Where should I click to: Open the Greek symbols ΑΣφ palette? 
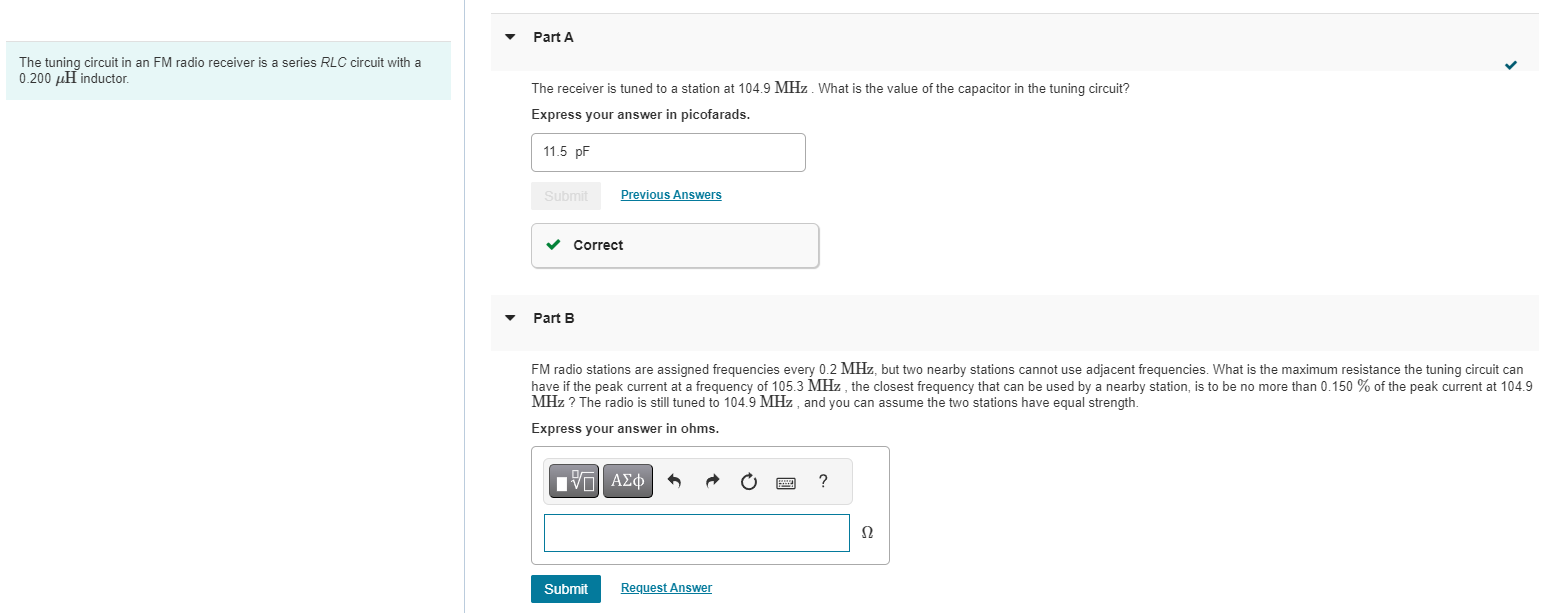click(x=627, y=482)
